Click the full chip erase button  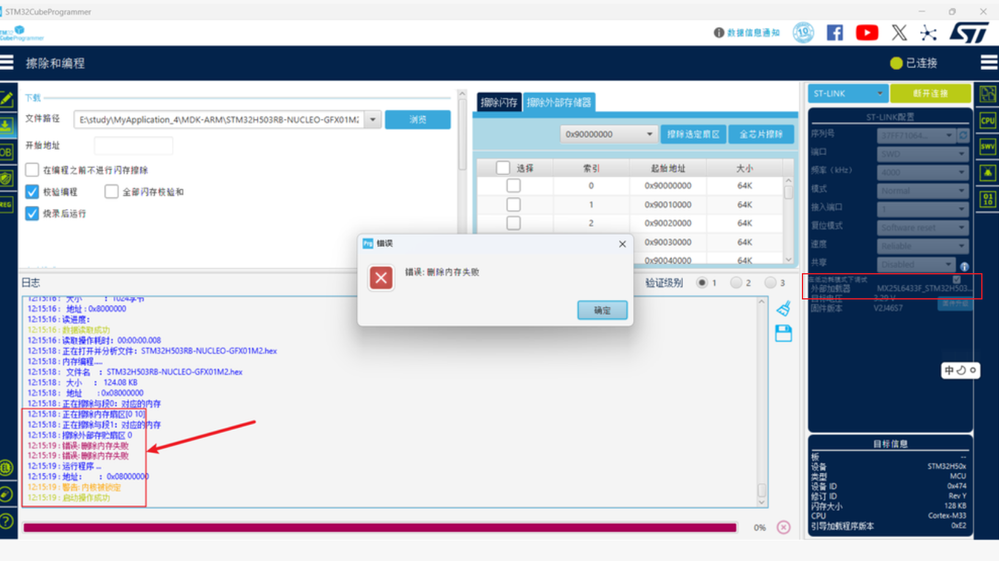[761, 134]
